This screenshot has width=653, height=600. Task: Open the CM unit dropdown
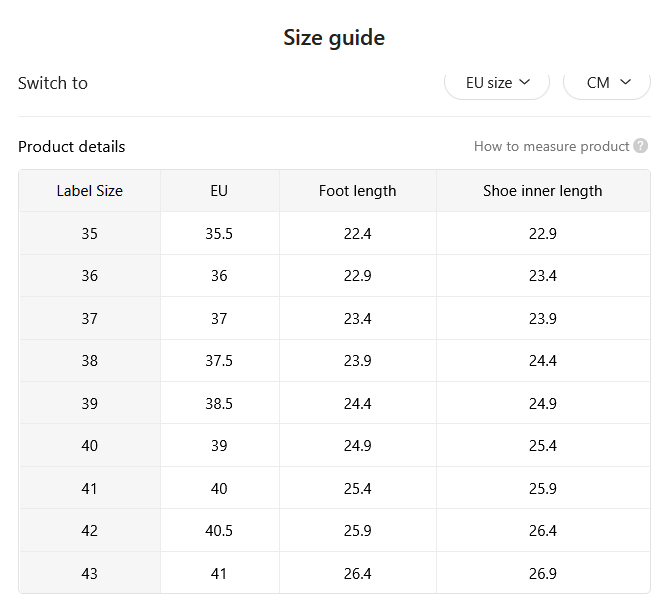click(x=607, y=83)
